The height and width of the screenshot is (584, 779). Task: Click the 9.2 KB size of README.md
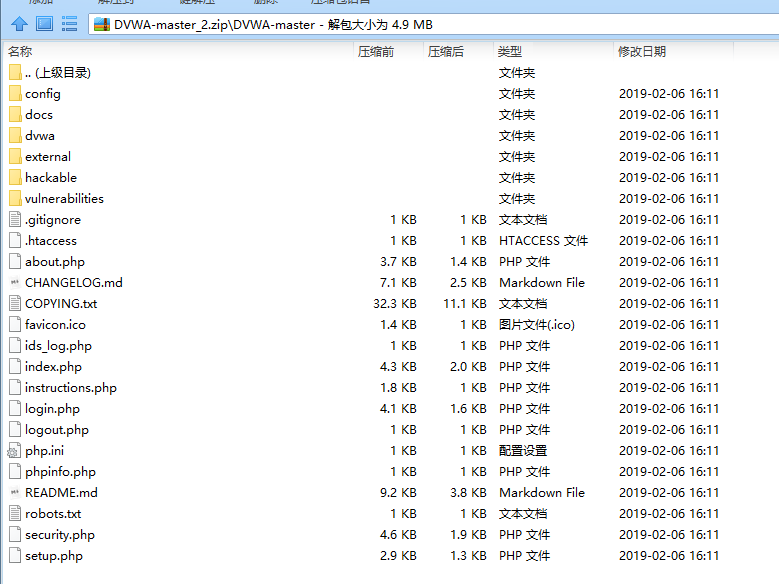coord(398,493)
